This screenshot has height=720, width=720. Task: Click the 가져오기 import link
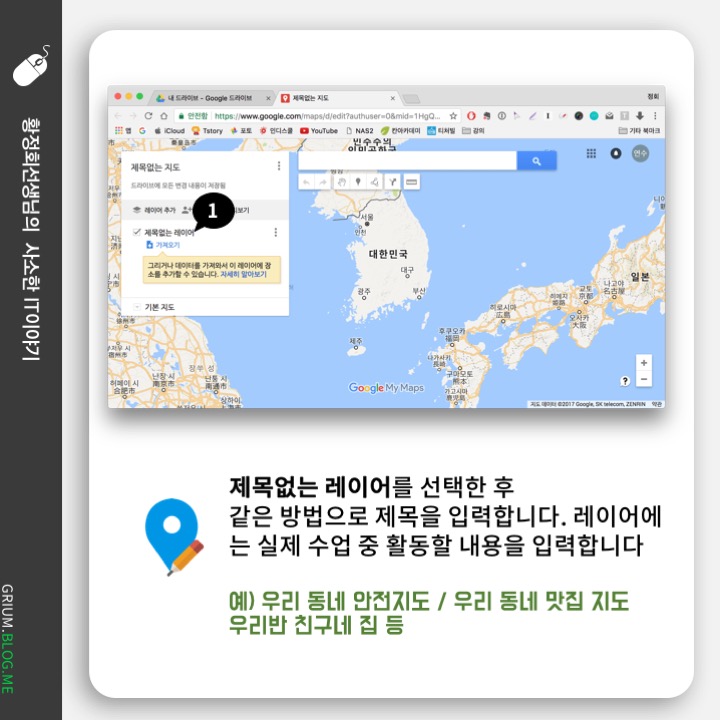pyautogui.click(x=165, y=244)
